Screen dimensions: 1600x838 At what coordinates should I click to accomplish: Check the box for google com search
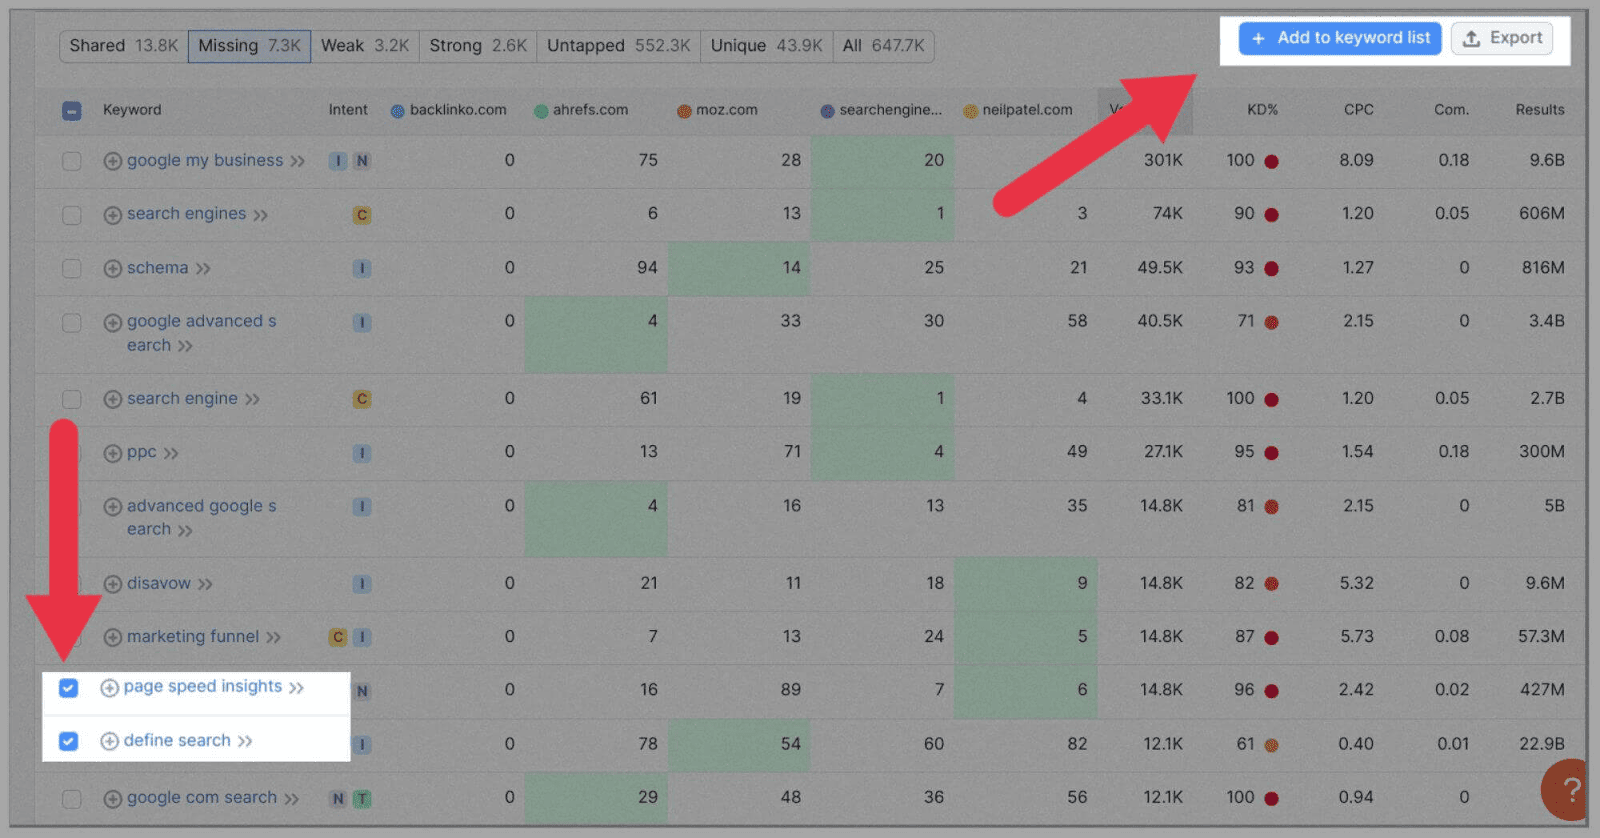click(x=72, y=799)
